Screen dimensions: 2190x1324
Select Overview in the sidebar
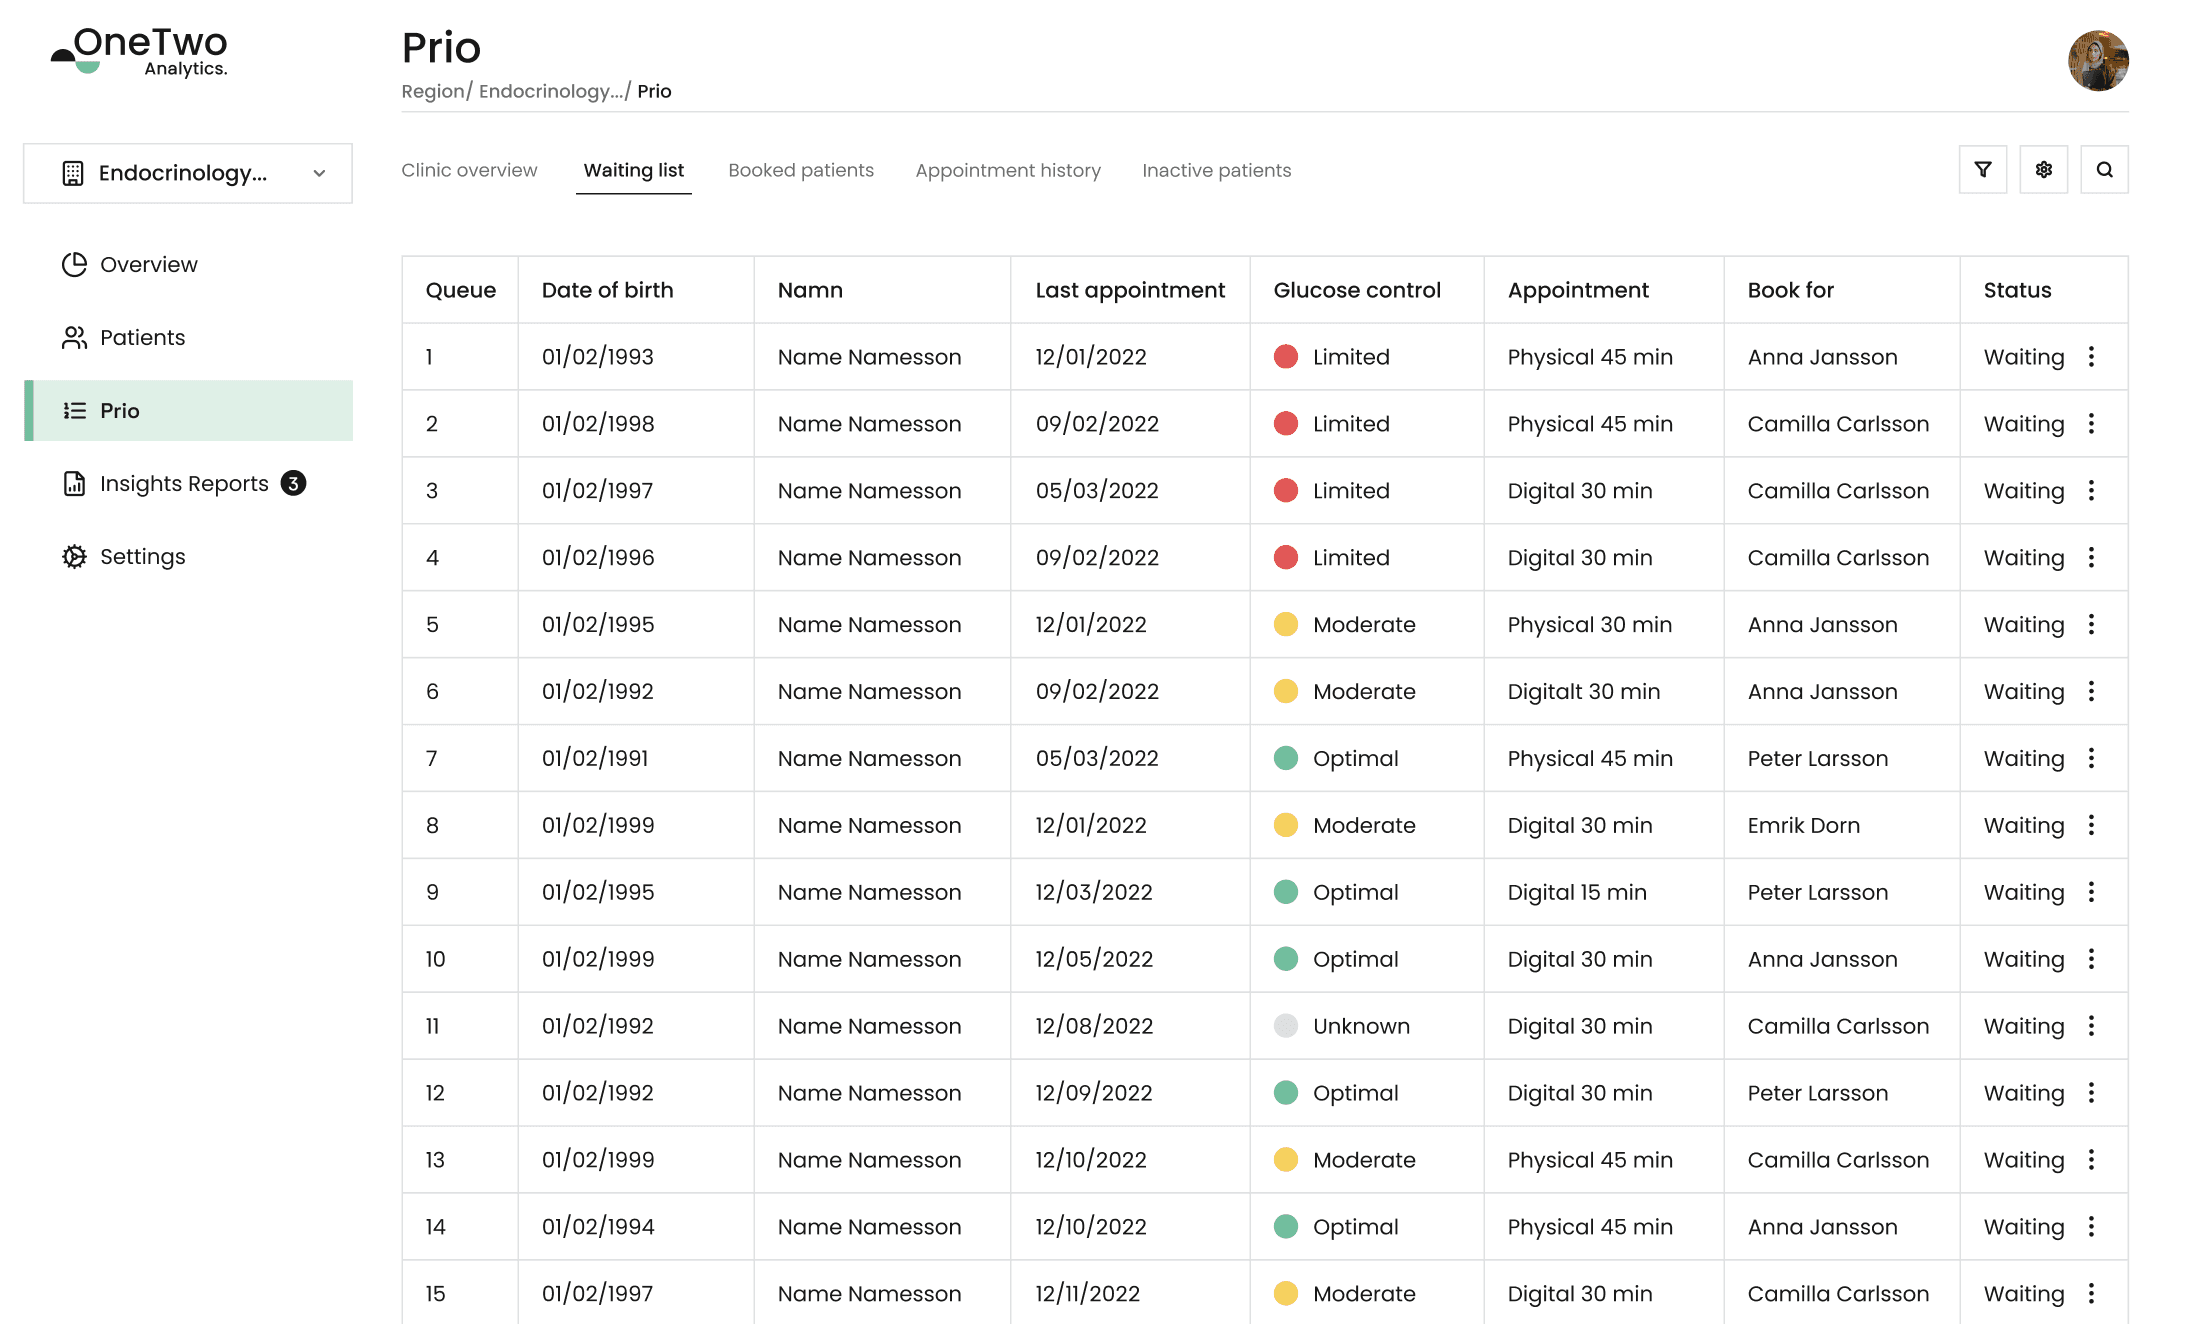(x=148, y=264)
